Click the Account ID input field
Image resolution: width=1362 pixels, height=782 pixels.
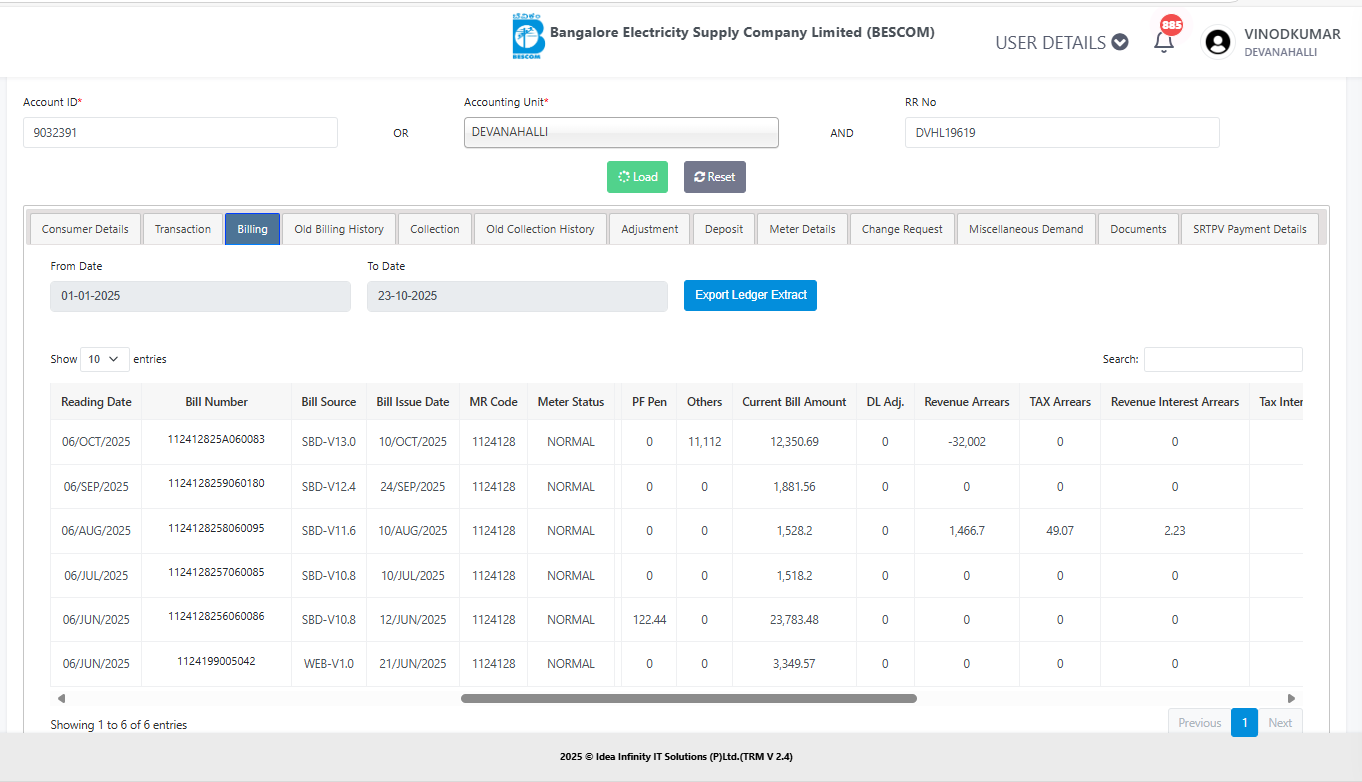180,132
